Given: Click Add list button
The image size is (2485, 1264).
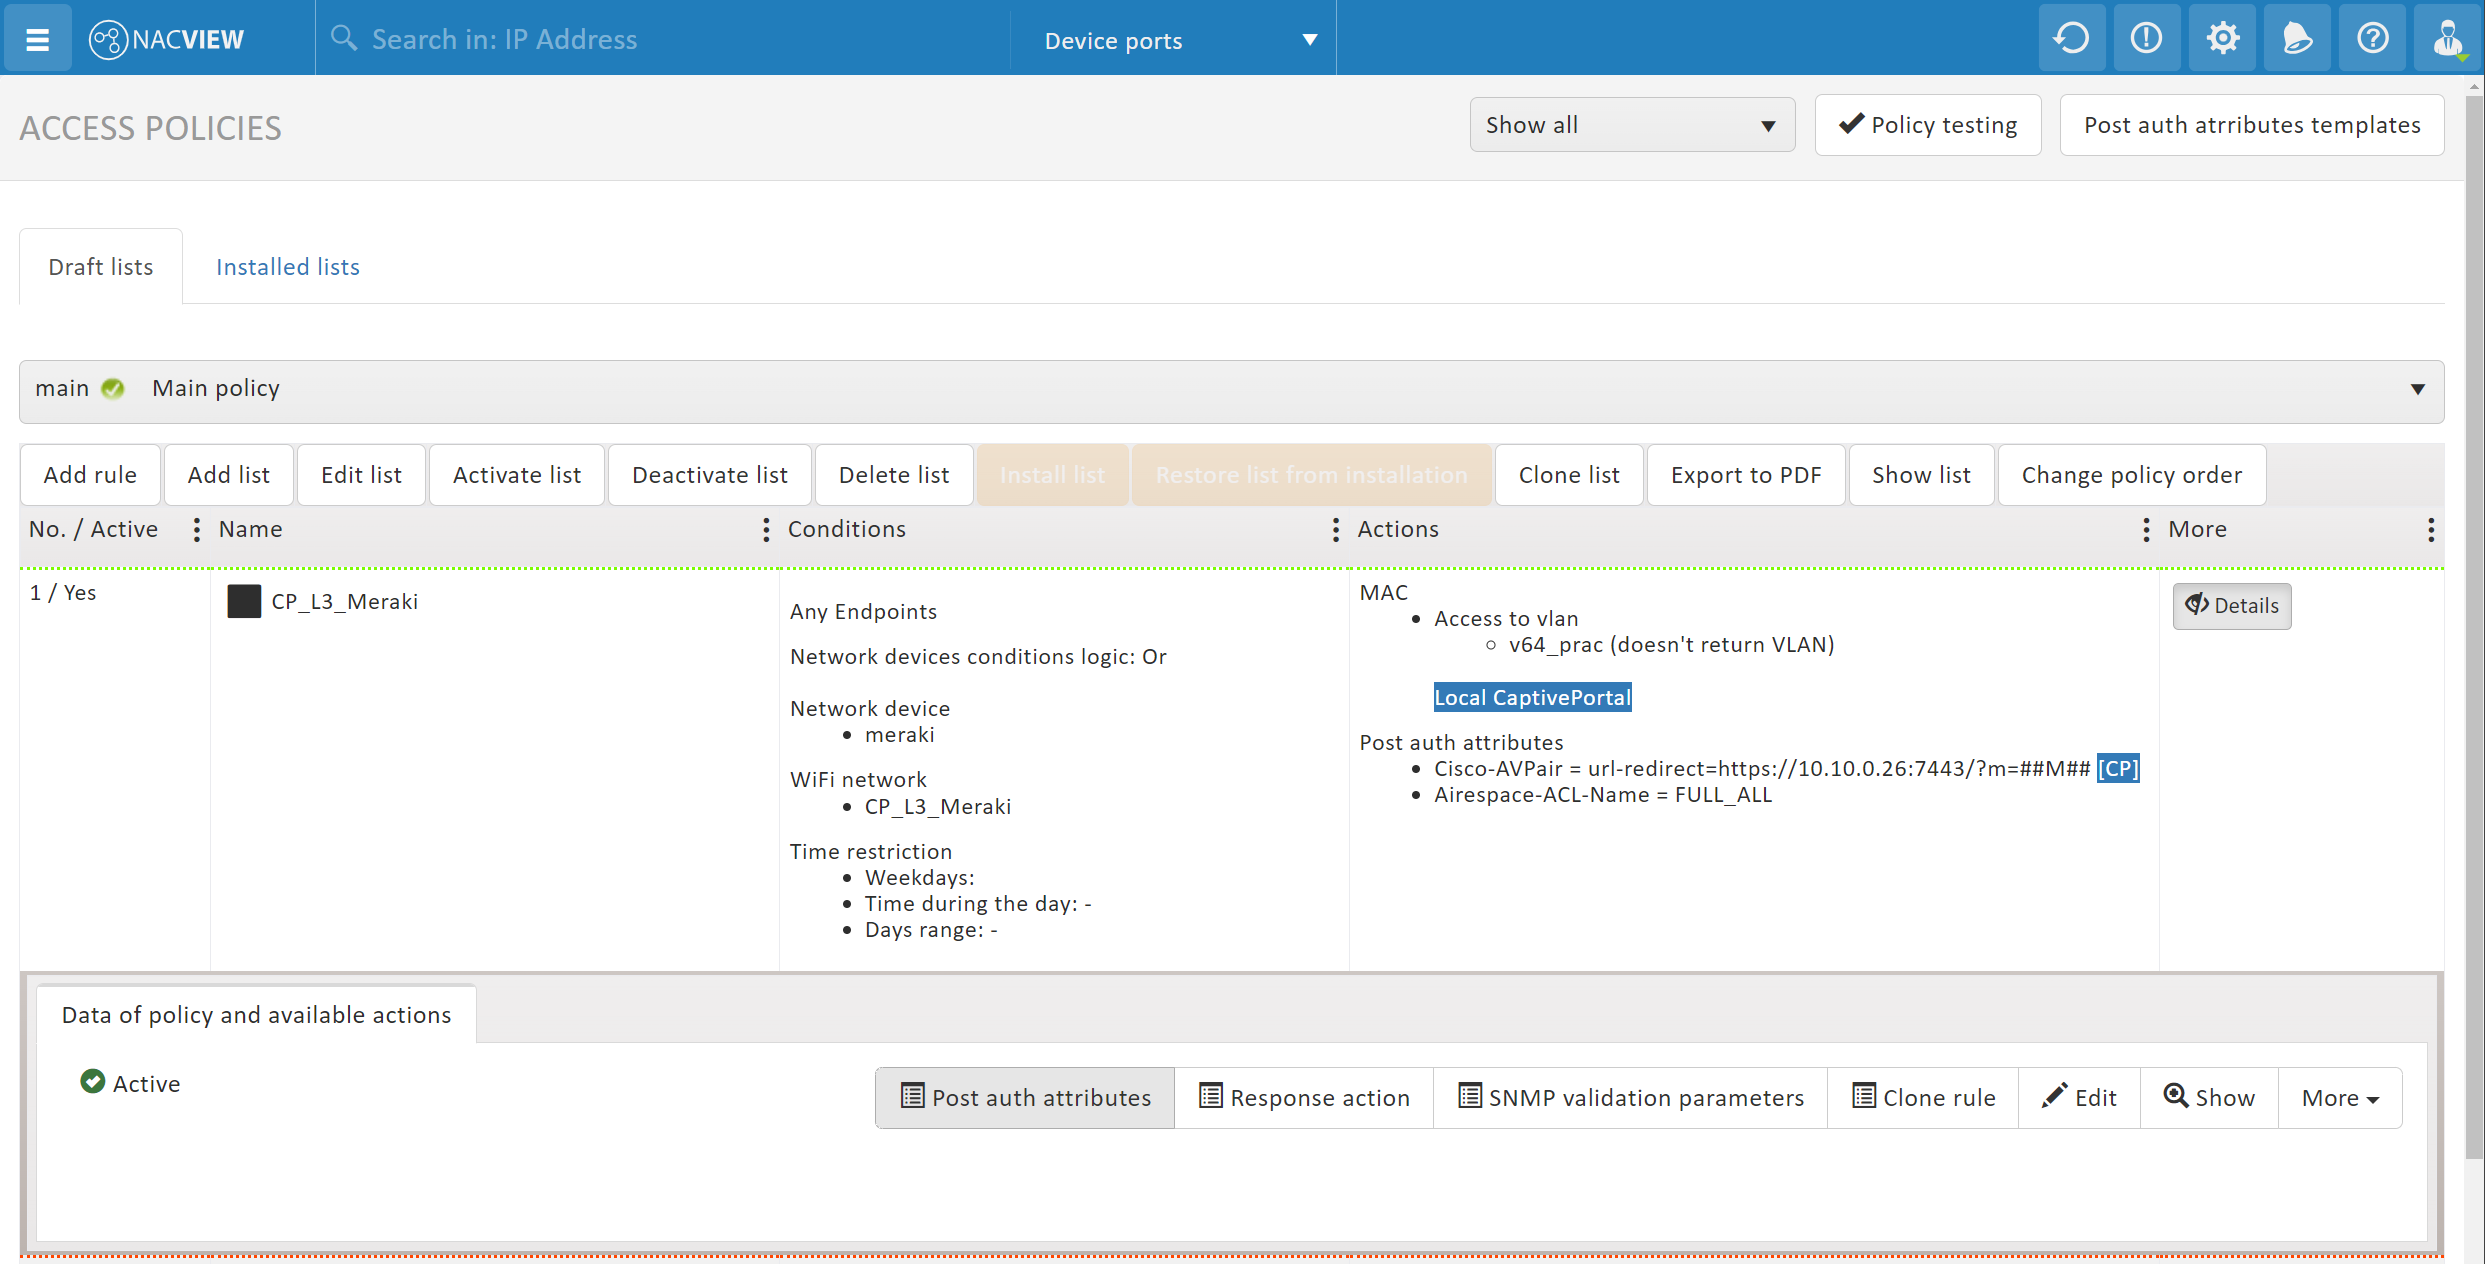Looking at the screenshot, I should click(x=229, y=475).
